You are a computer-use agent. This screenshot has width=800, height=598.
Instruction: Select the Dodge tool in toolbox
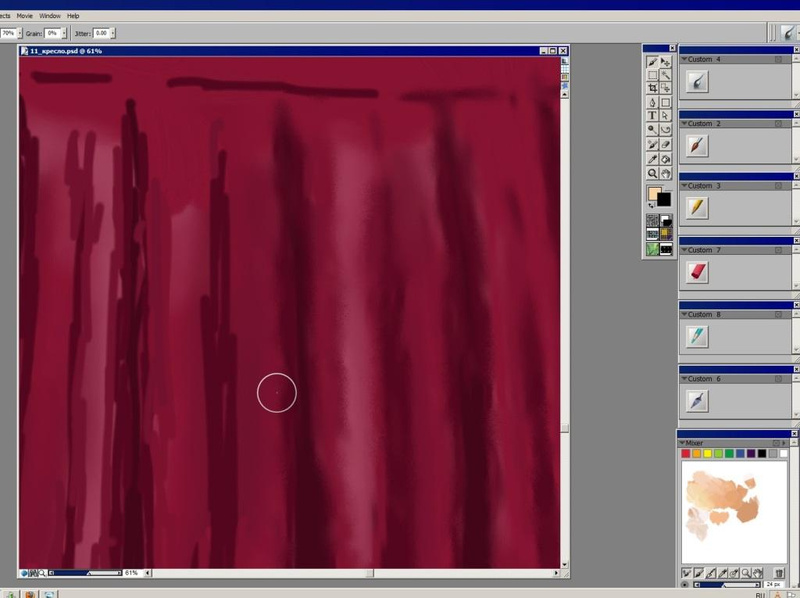(652, 130)
